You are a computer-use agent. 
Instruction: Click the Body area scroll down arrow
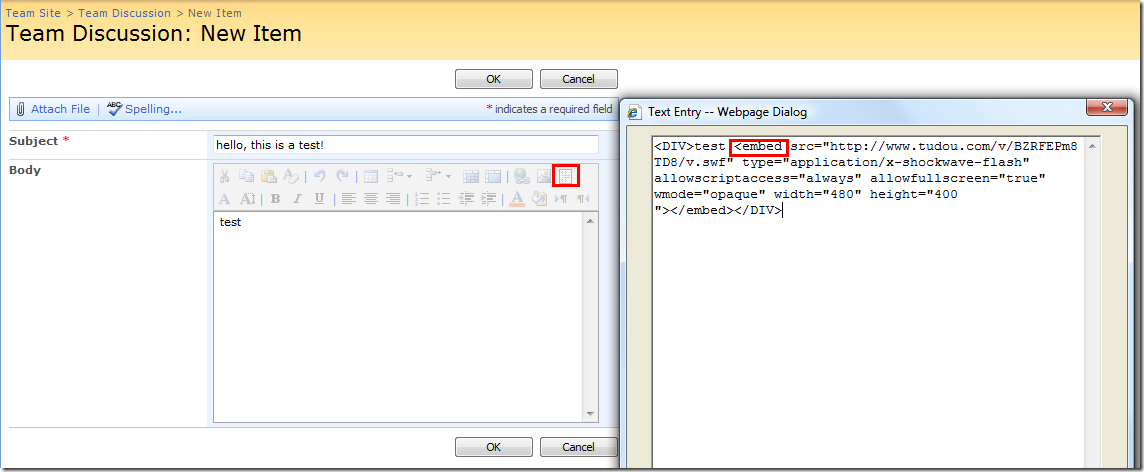point(590,414)
